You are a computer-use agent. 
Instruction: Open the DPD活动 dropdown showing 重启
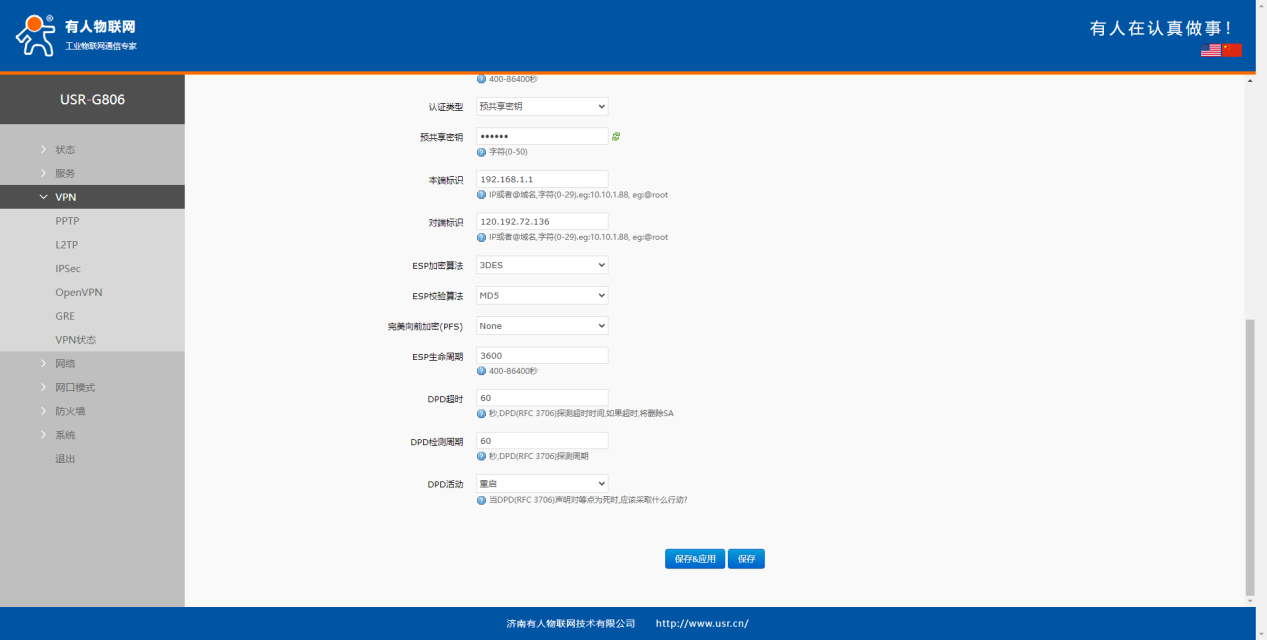541,484
